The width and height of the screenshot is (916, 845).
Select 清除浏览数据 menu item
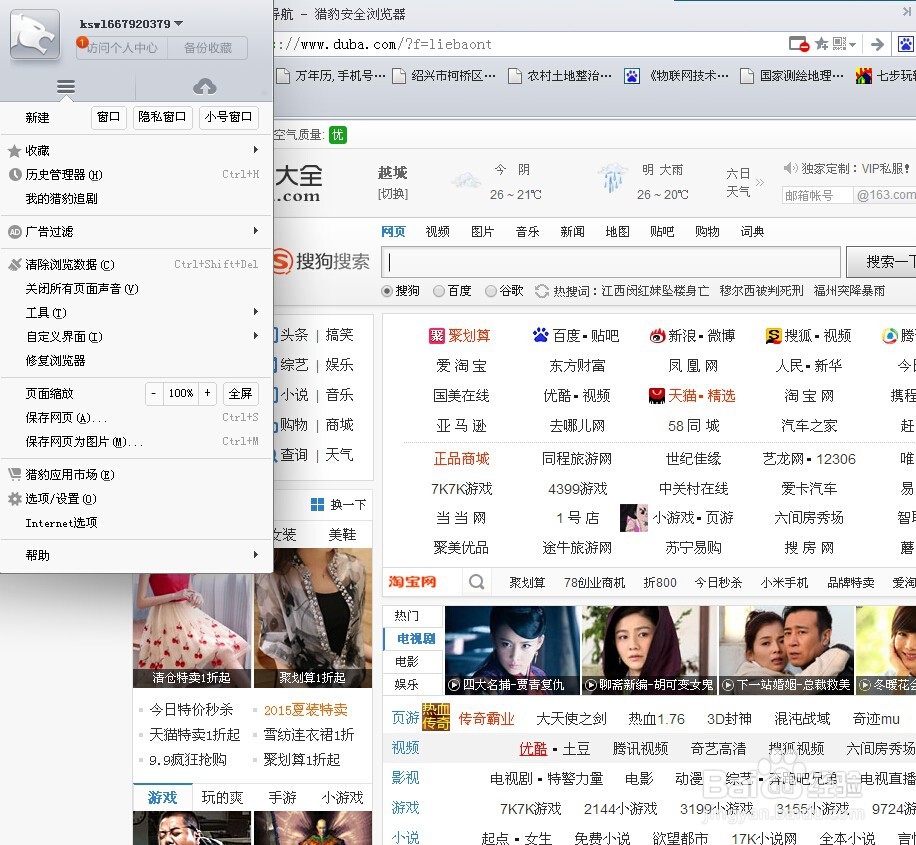coord(136,265)
